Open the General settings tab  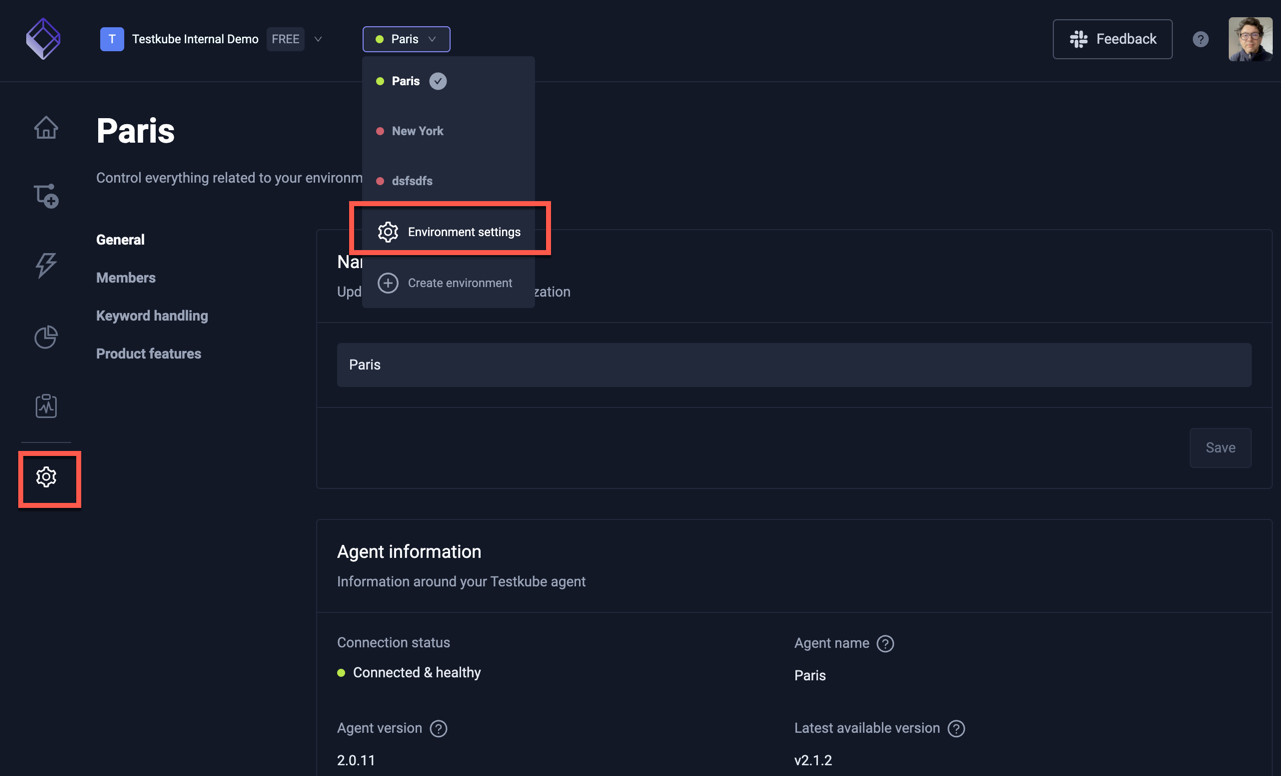click(120, 240)
